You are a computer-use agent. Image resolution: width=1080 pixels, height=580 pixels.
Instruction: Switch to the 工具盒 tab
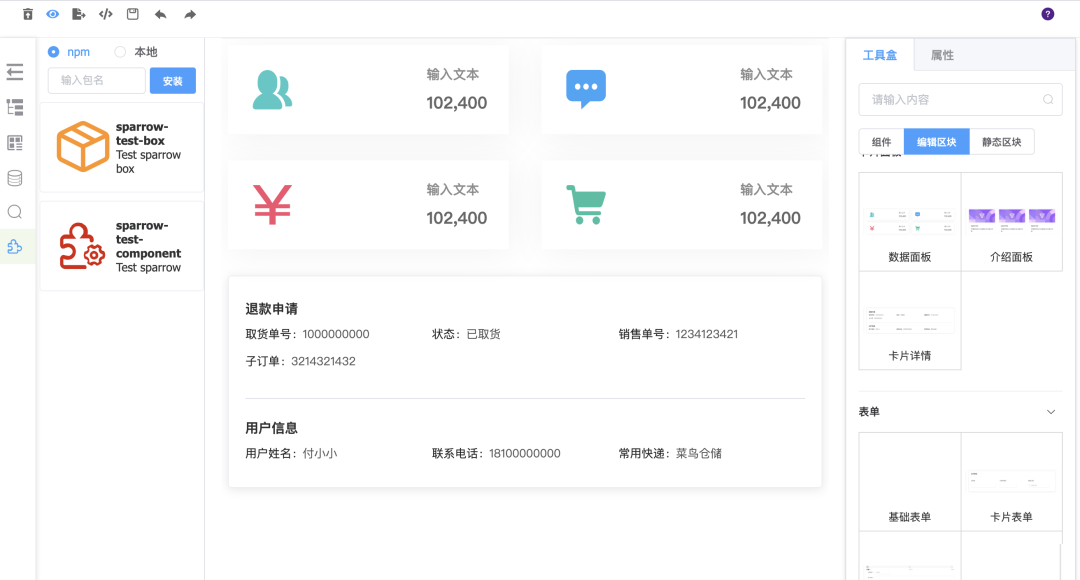880,56
